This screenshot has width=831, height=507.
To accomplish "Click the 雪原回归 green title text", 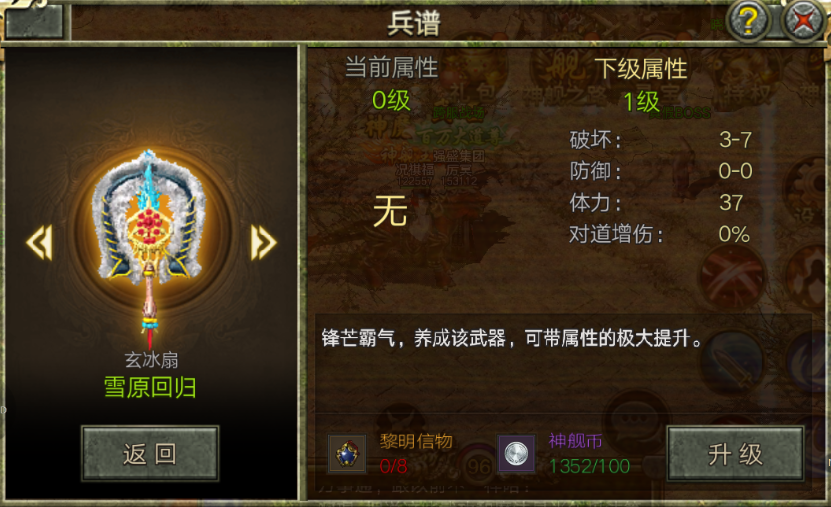I will point(151,387).
